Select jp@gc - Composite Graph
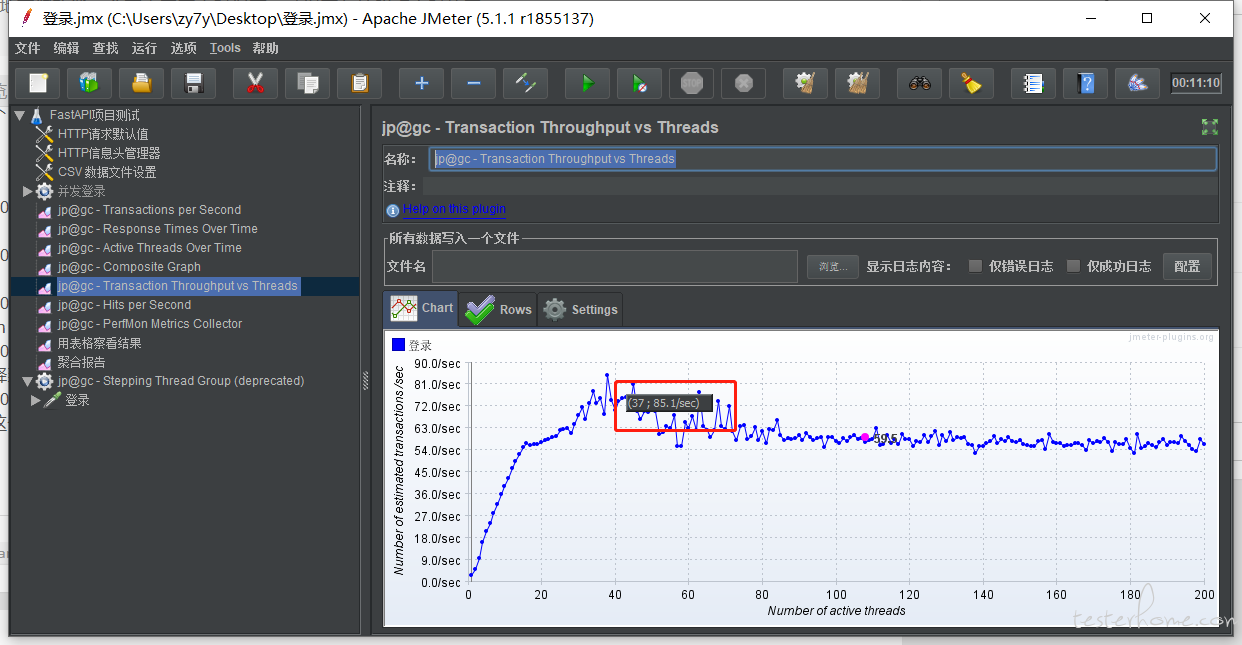 129,267
